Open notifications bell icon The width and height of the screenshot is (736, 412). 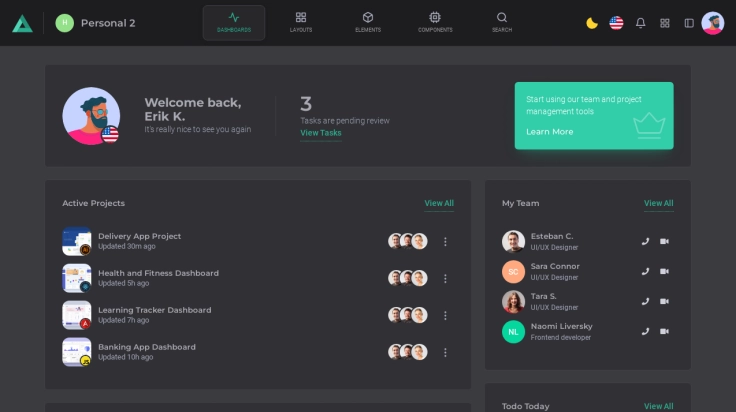tap(640, 23)
